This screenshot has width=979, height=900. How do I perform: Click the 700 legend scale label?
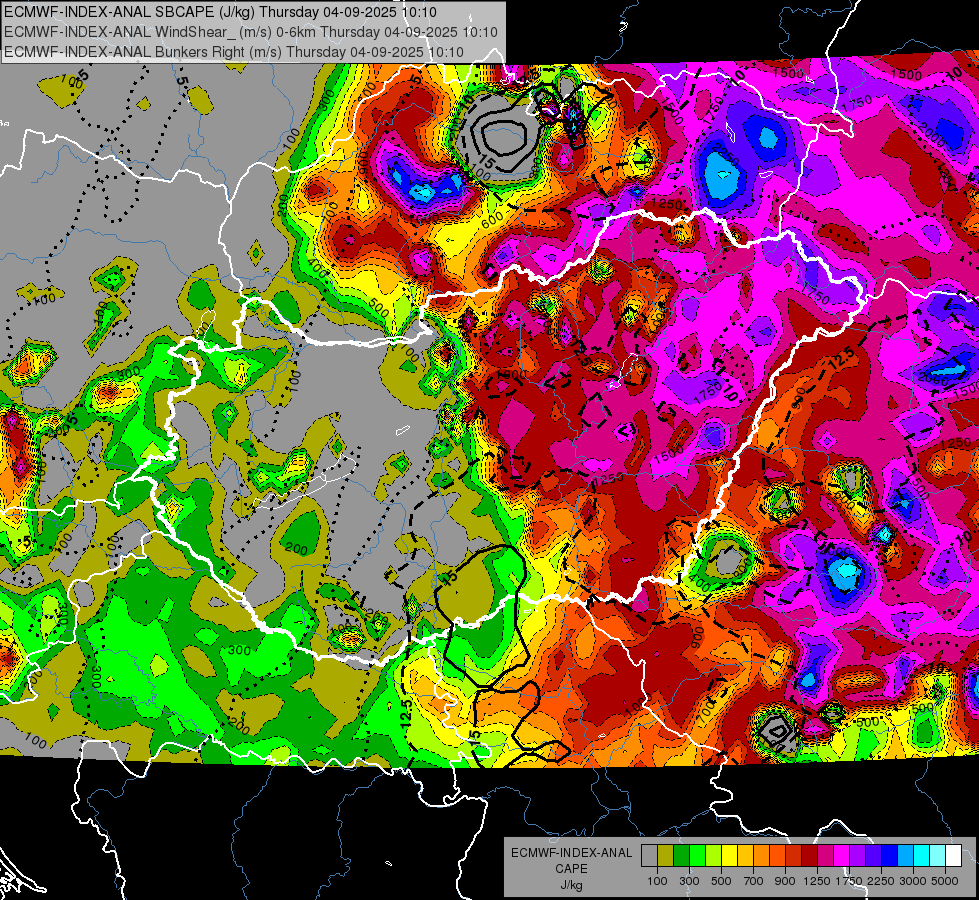click(x=754, y=881)
